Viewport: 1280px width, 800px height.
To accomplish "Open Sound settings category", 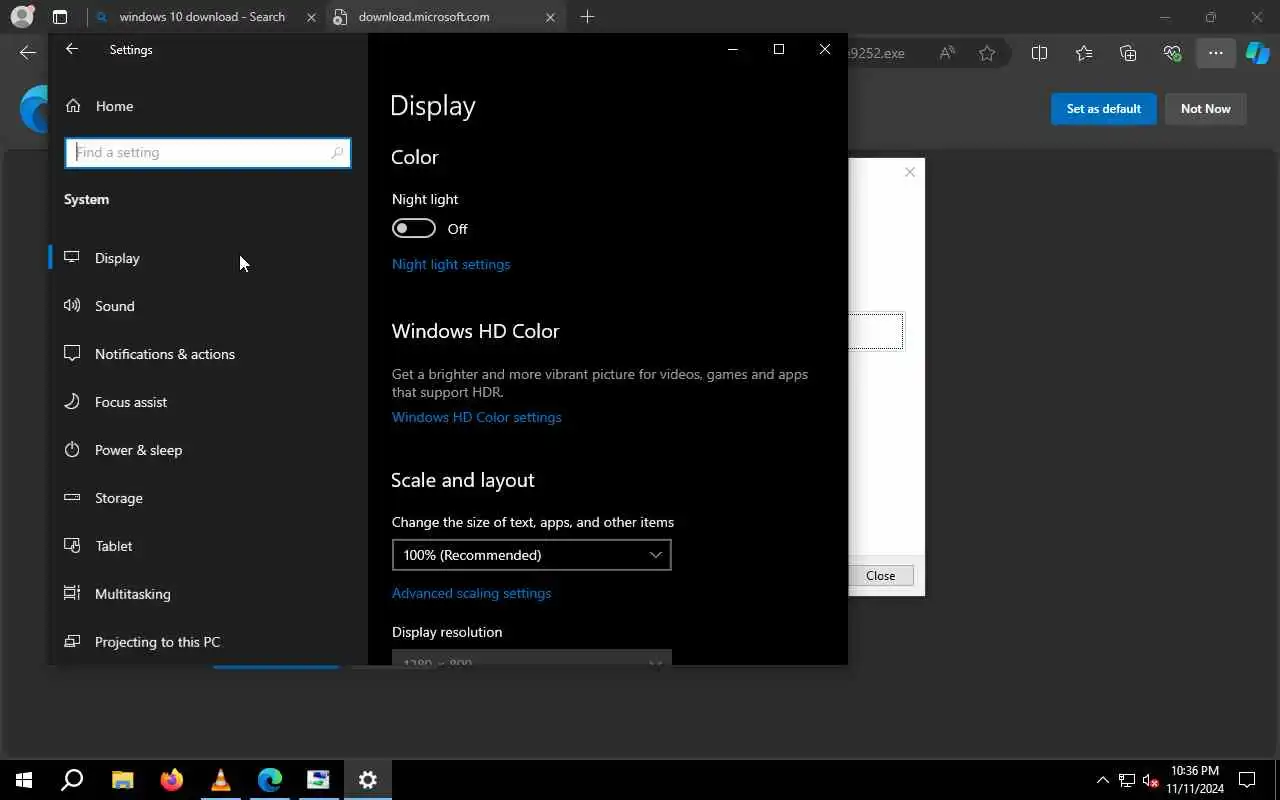I will point(208,306).
